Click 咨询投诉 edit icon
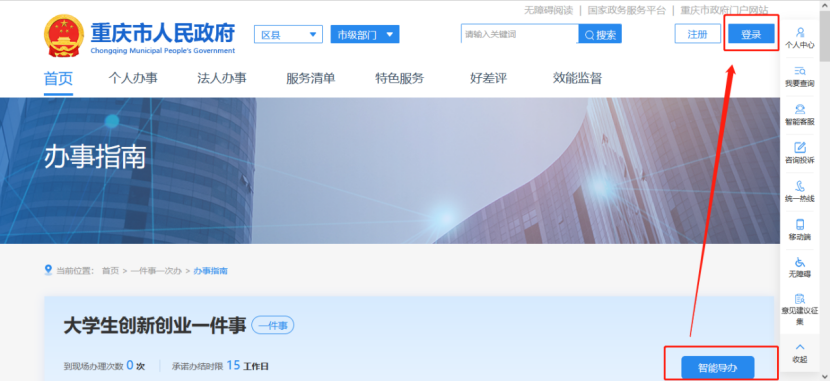The image size is (831, 381). pyautogui.click(x=800, y=147)
